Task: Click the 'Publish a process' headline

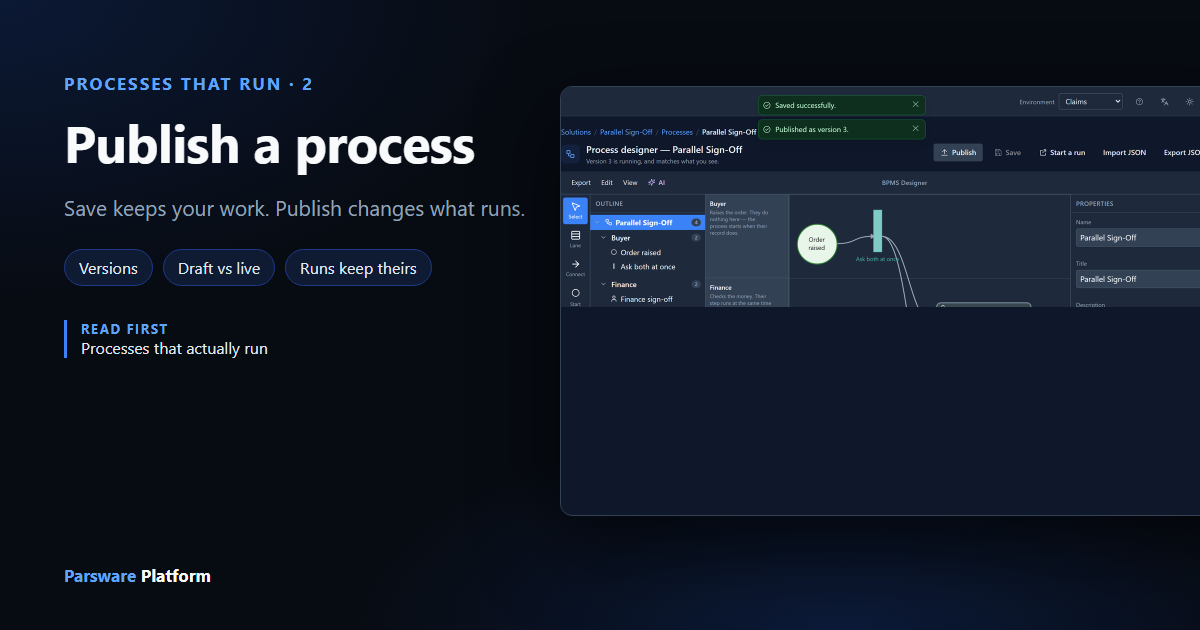Action: tap(270, 144)
